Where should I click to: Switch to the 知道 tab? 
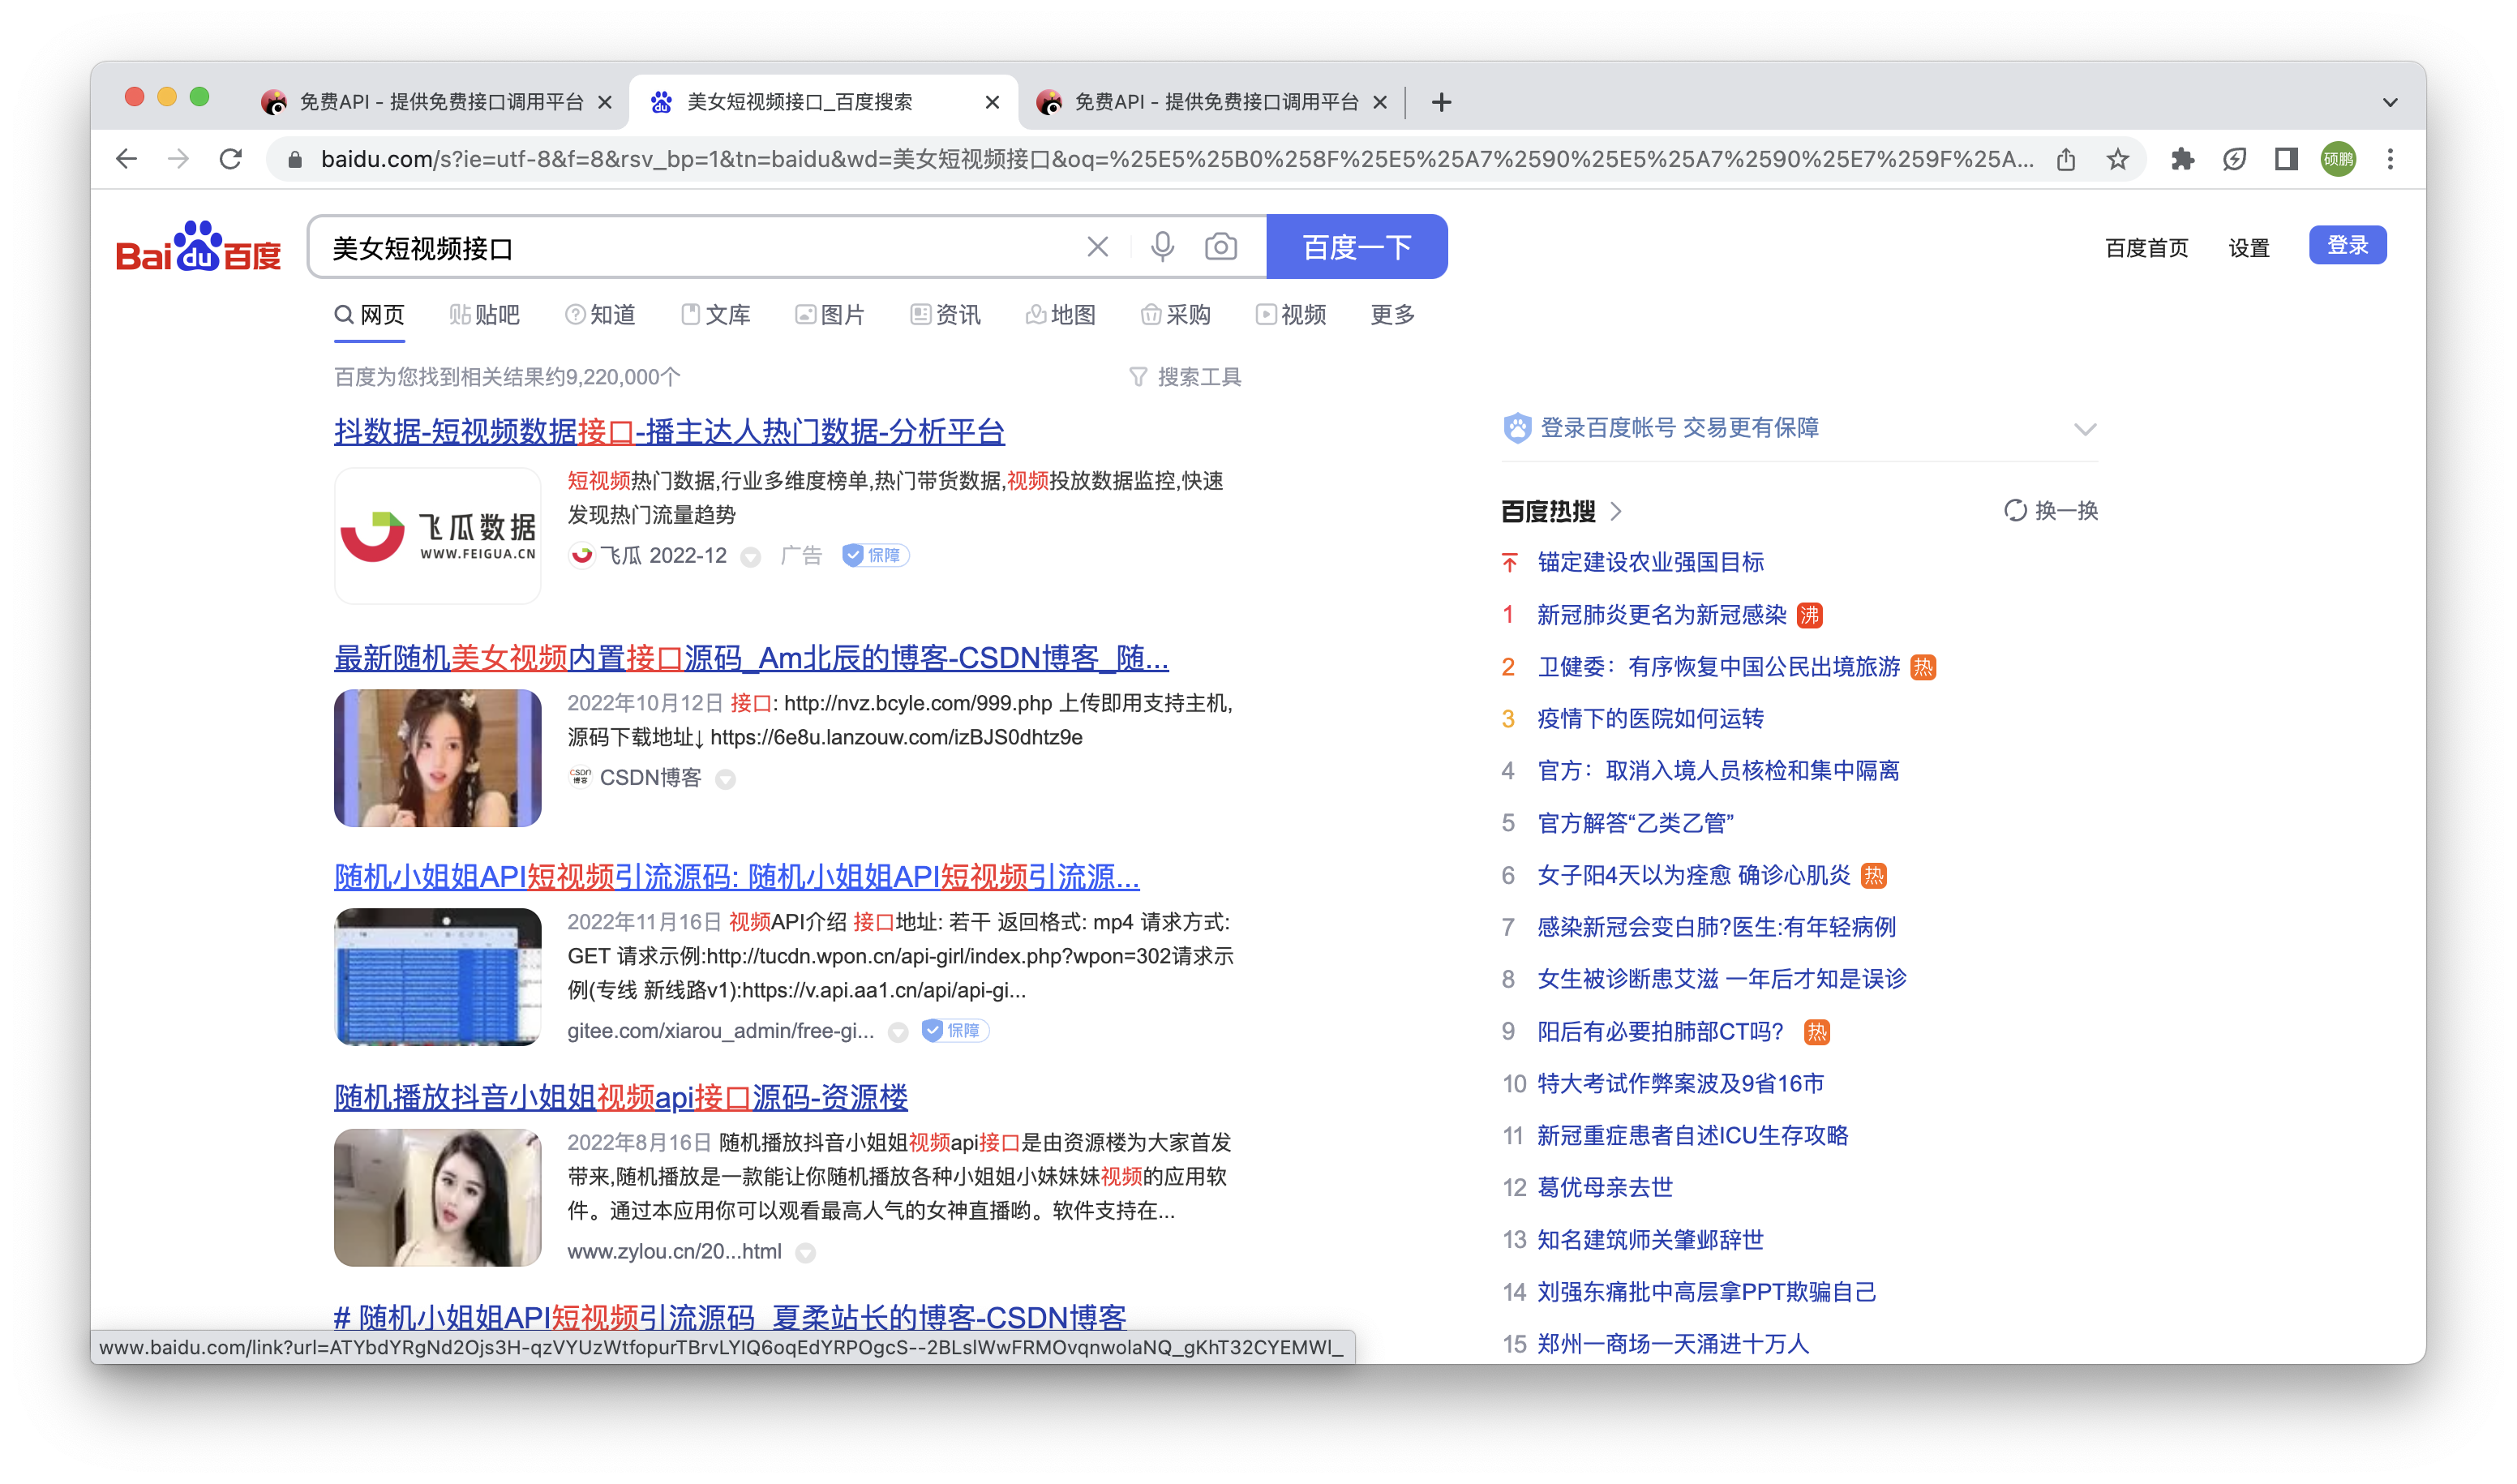pyautogui.click(x=600, y=315)
